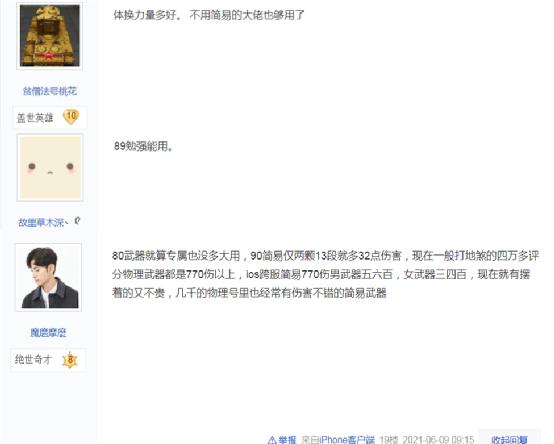Screen dimensions: 554x444
Task: Open the 10 heart level badge
Action: [x=71, y=117]
